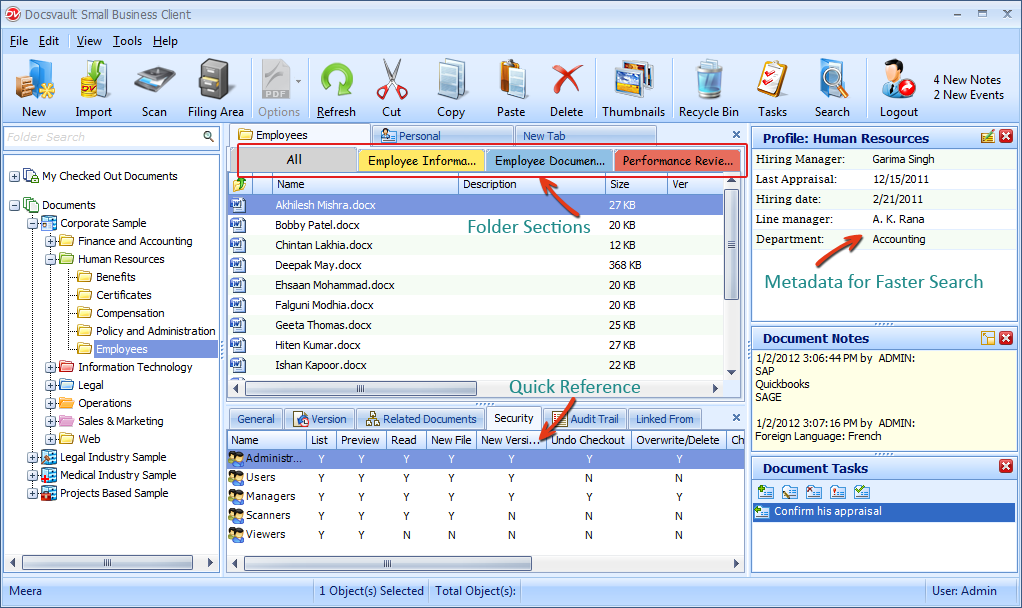
Task: Open a New Tab
Action: point(584,136)
